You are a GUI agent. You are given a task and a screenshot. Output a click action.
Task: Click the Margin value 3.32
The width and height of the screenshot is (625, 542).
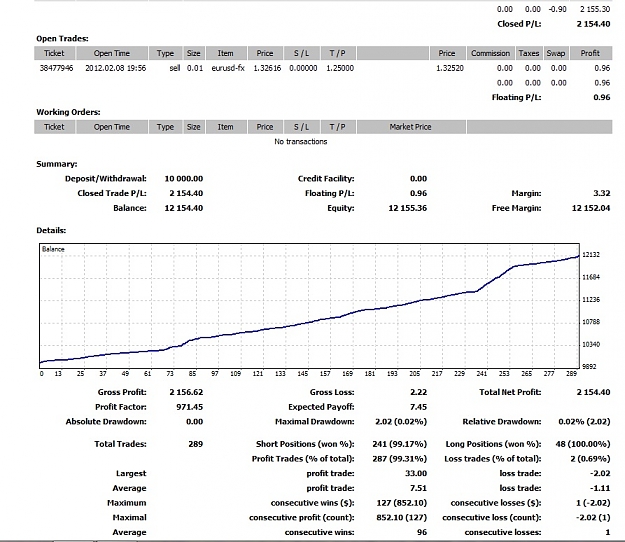coord(601,193)
